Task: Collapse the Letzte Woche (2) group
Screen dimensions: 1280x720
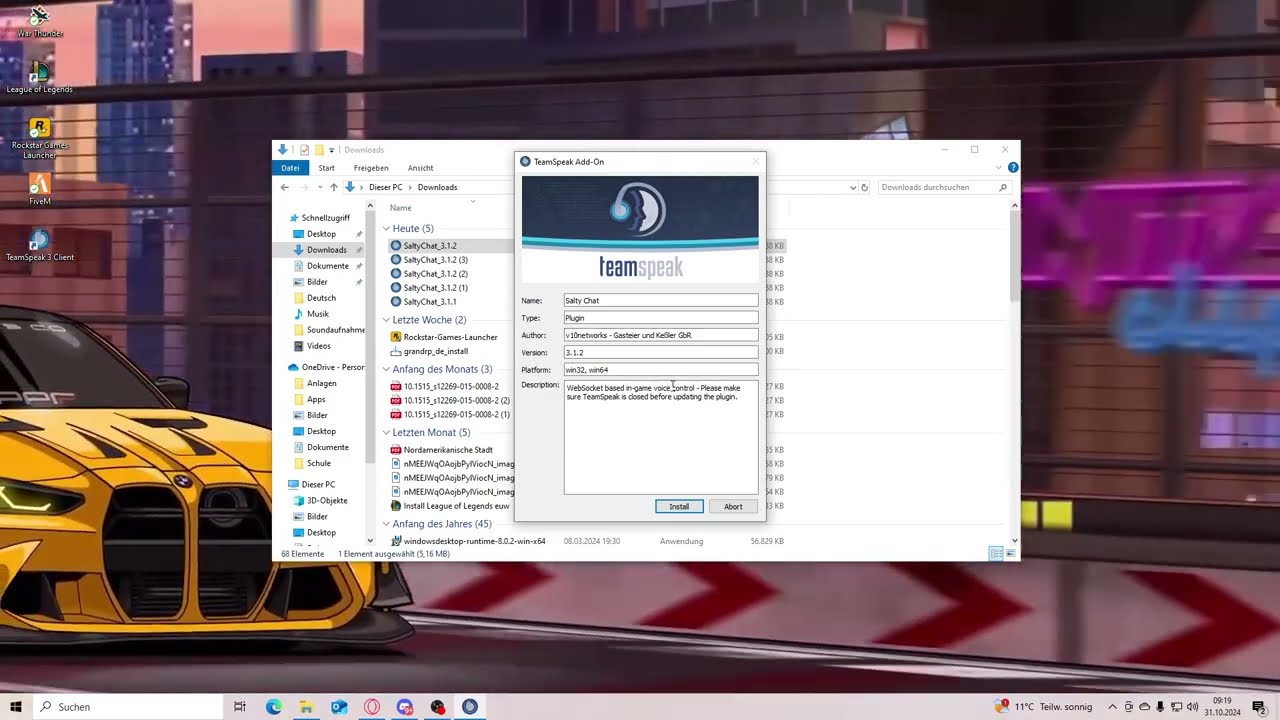Action: point(386,320)
